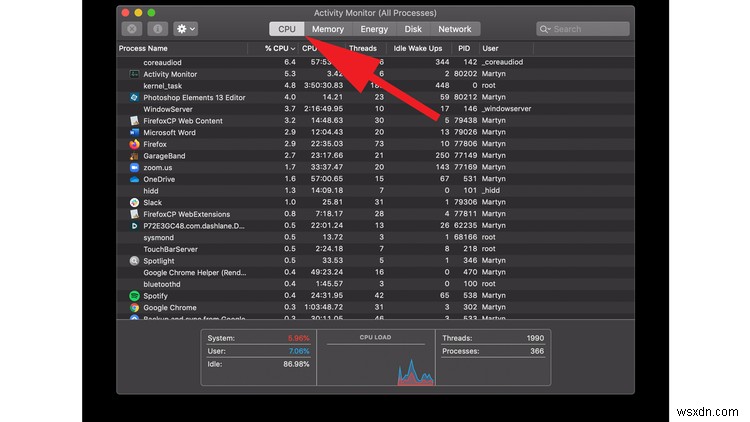This screenshot has width=750, height=422.
Task: Click the Threads count 1990
Action: click(535, 338)
